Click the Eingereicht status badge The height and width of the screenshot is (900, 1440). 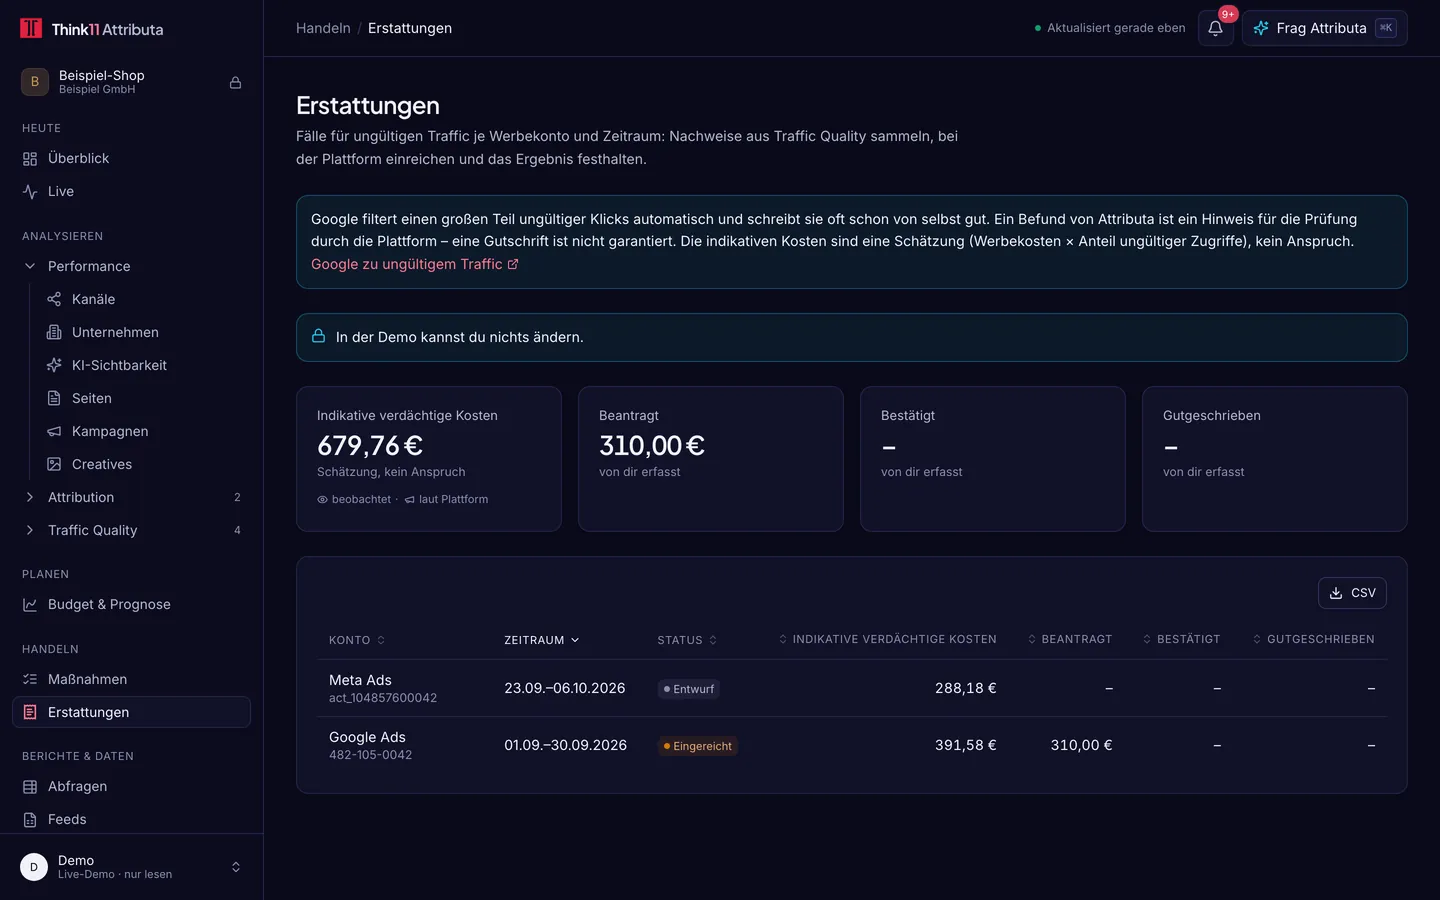[x=698, y=746]
